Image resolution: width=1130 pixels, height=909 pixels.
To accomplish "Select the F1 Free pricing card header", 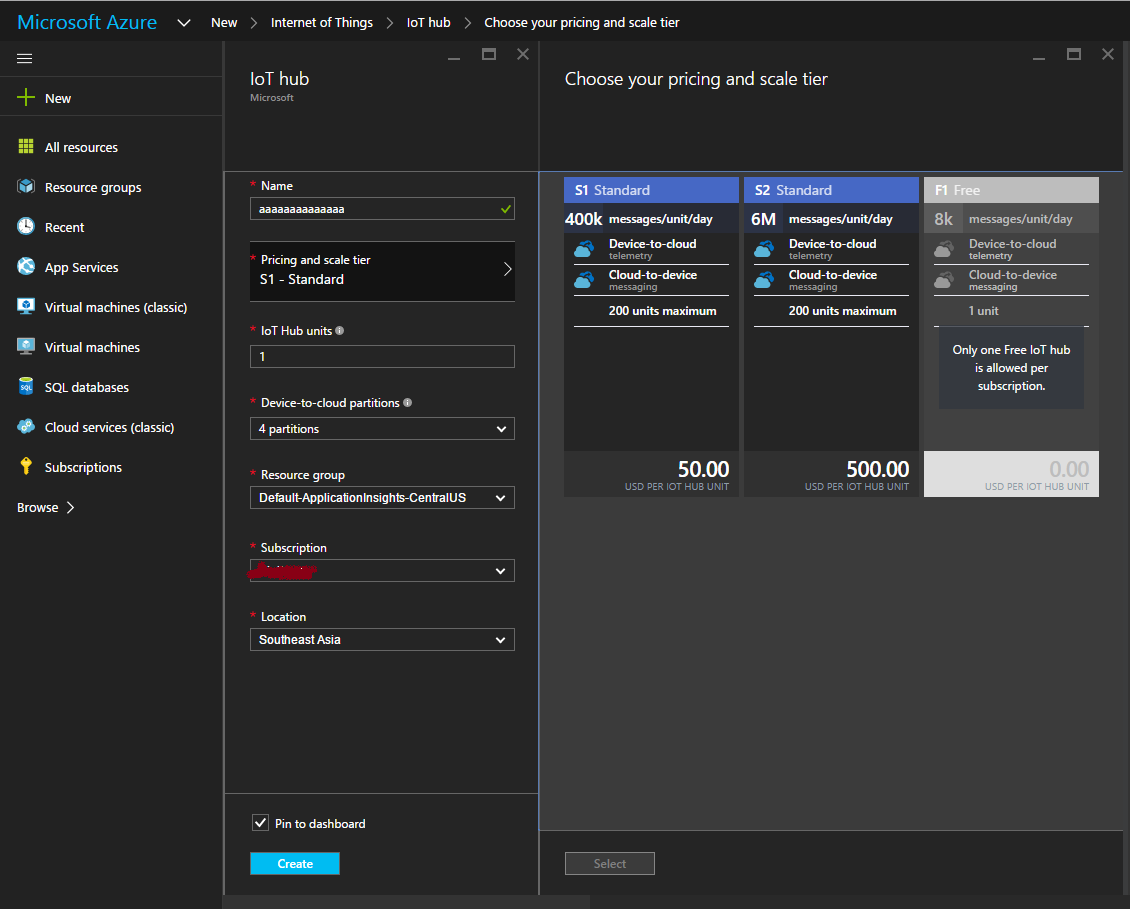I will [1011, 190].
